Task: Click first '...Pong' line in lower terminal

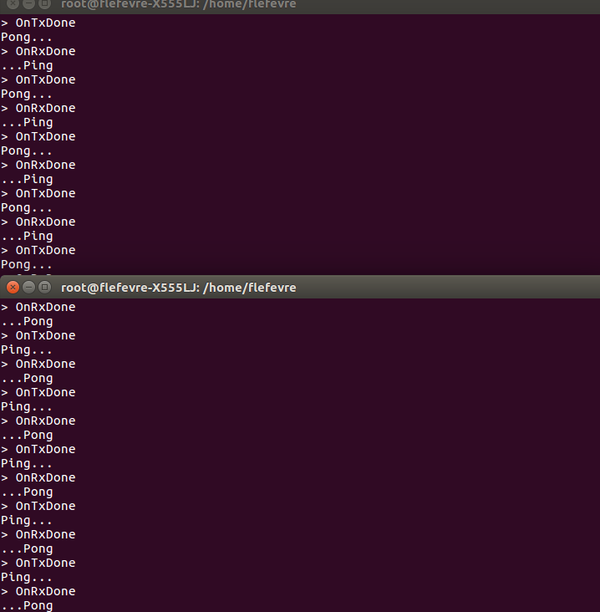Action: coord(27,322)
